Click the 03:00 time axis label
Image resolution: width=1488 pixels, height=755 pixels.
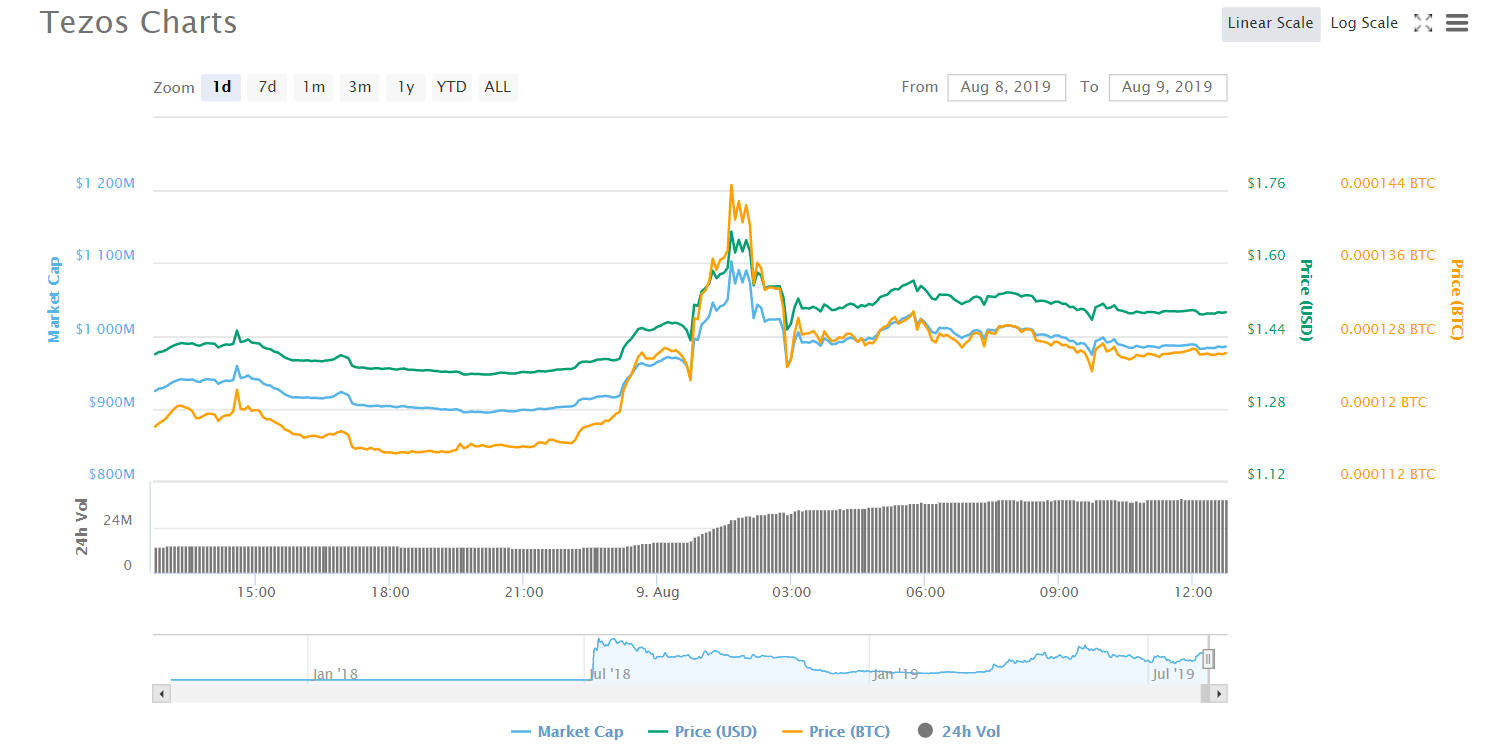tap(792, 592)
